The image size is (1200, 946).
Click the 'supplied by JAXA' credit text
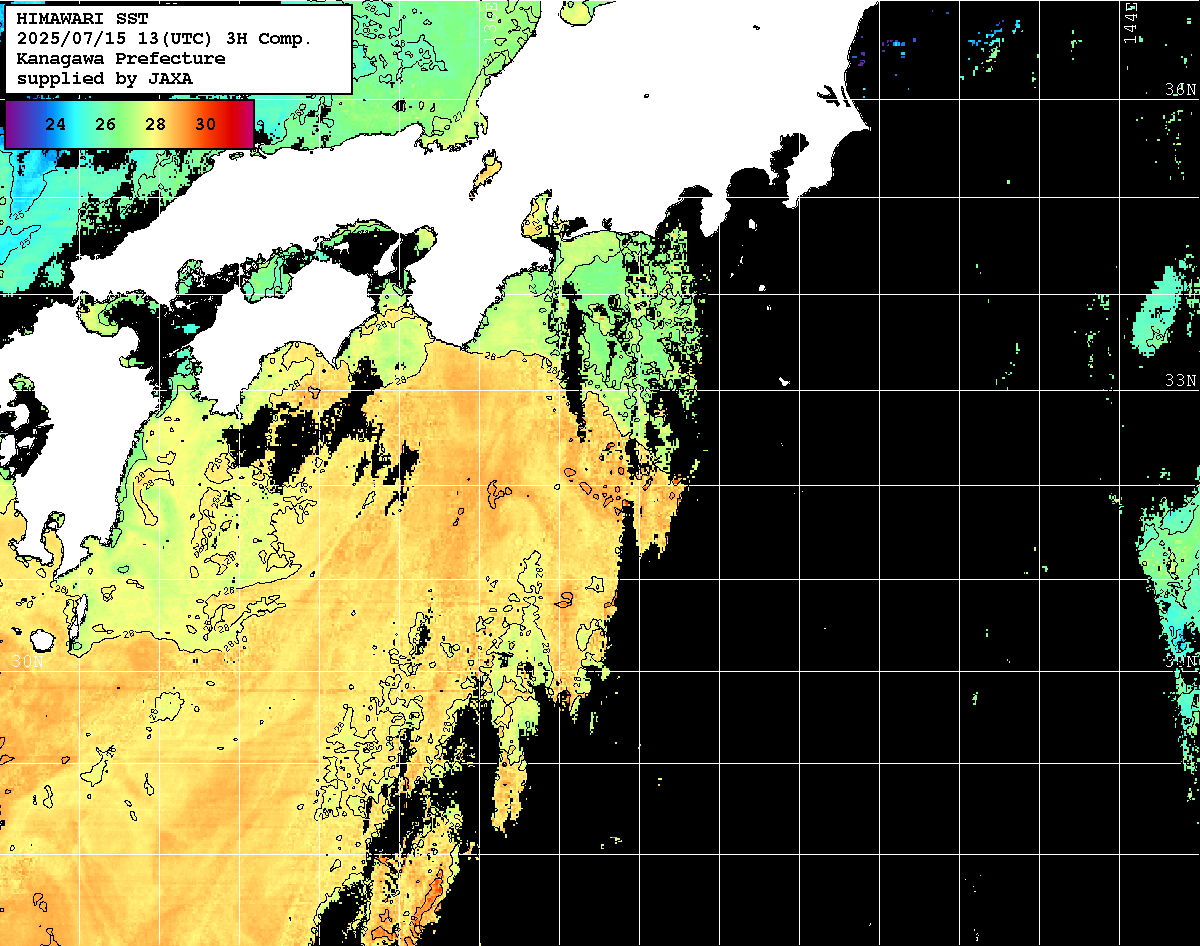(105, 78)
